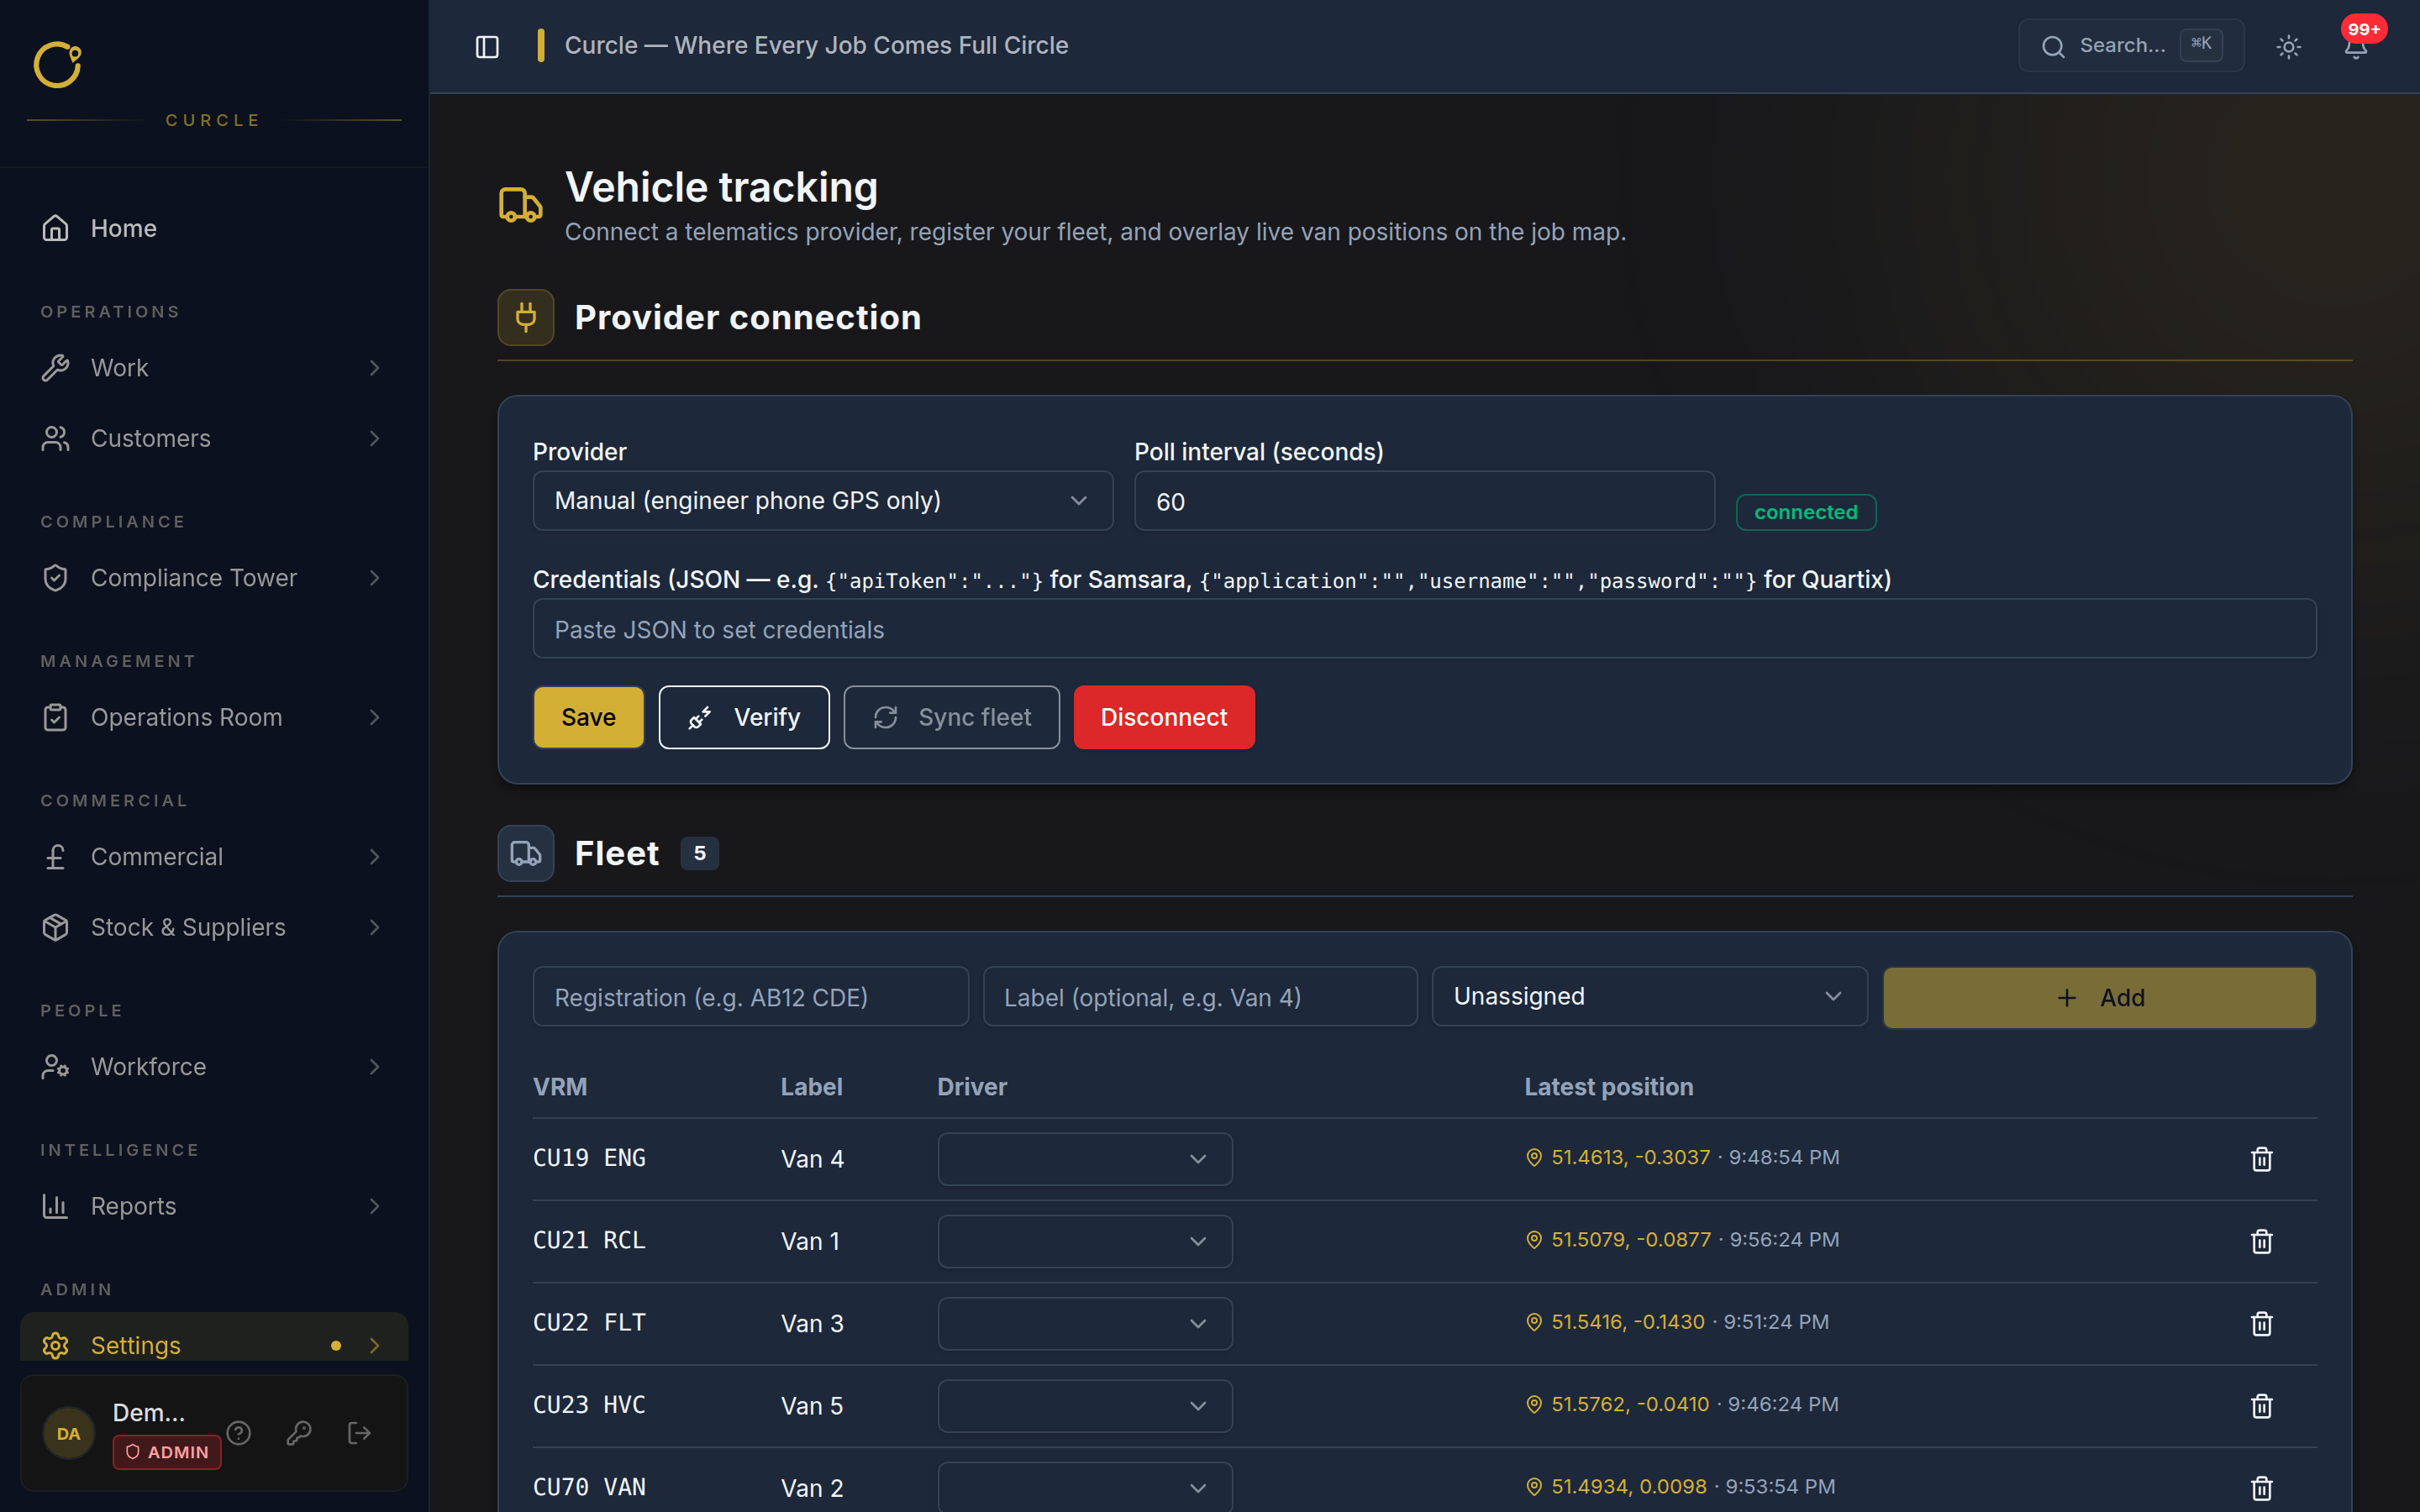Screen dimensions: 2420x1512
Task: Delete the CU70 VAN vehicle row
Action: (x=2261, y=1488)
